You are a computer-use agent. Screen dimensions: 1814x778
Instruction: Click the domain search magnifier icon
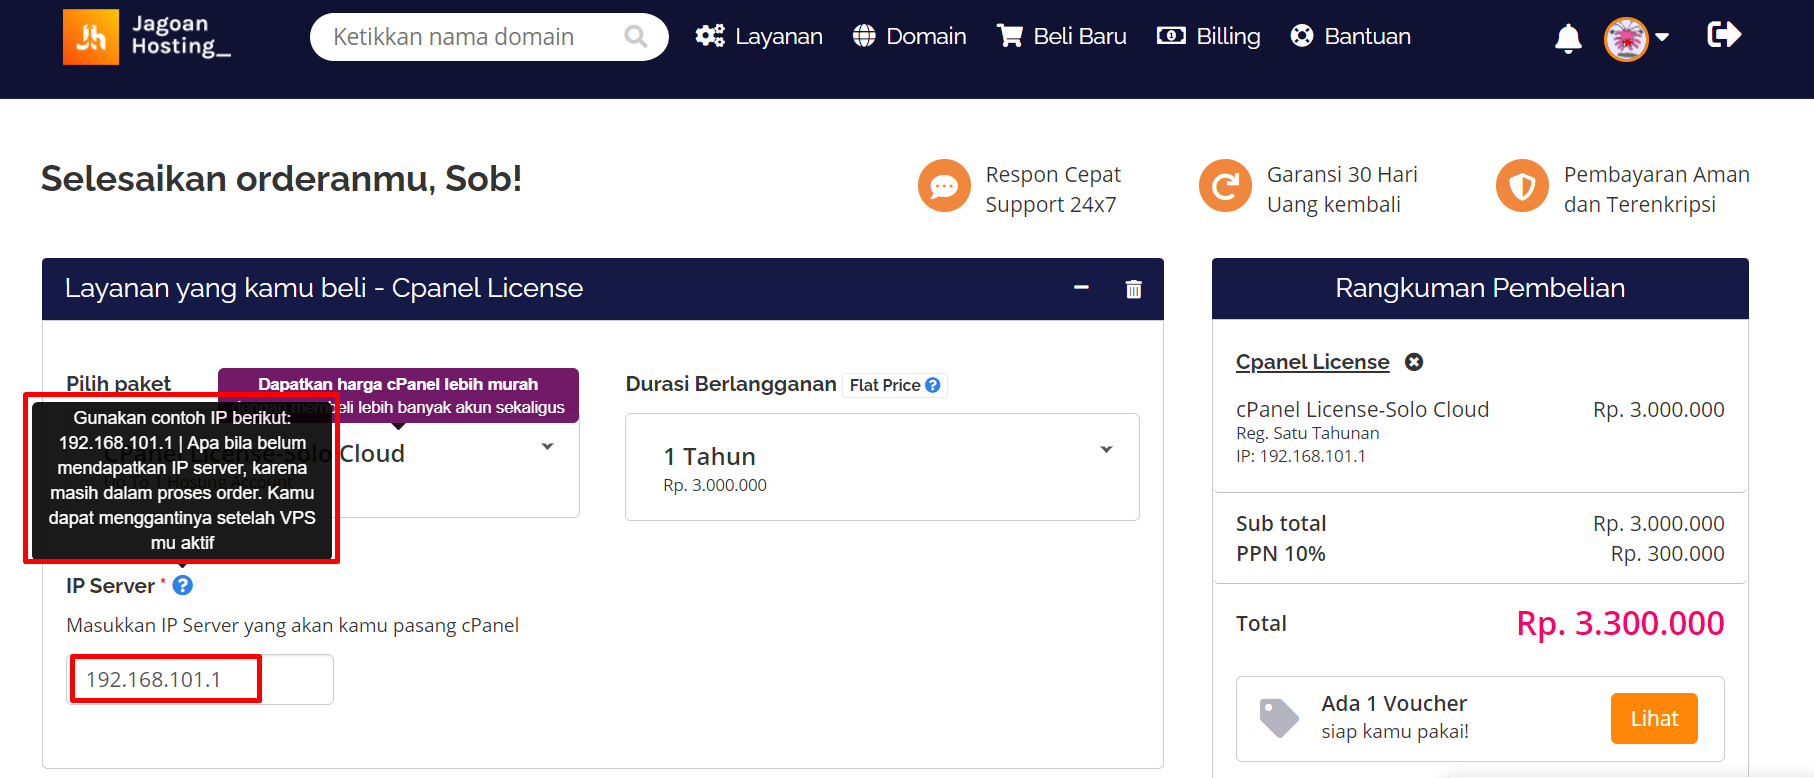pos(636,37)
